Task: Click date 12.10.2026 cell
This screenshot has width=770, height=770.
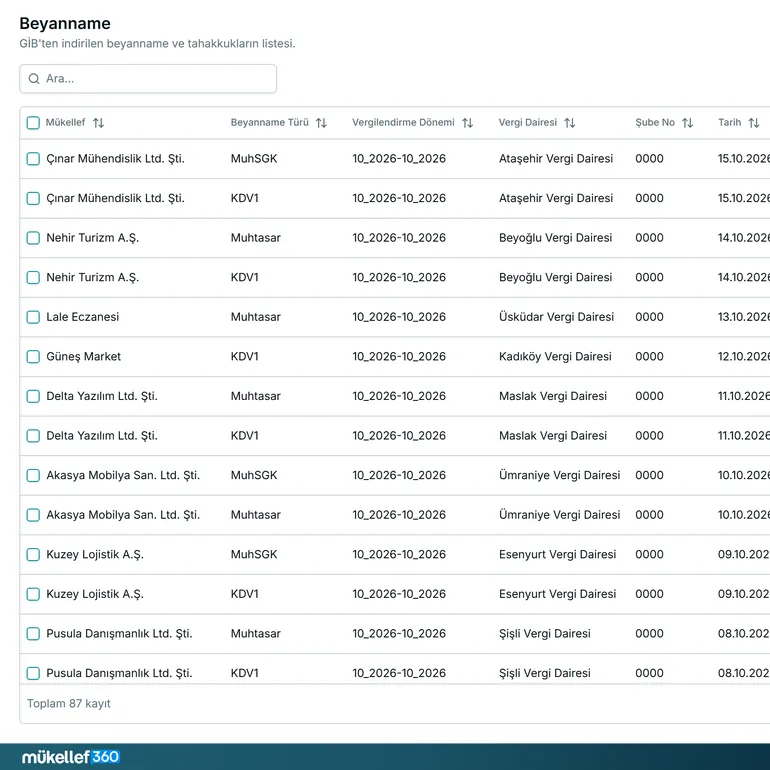Action: coord(743,357)
